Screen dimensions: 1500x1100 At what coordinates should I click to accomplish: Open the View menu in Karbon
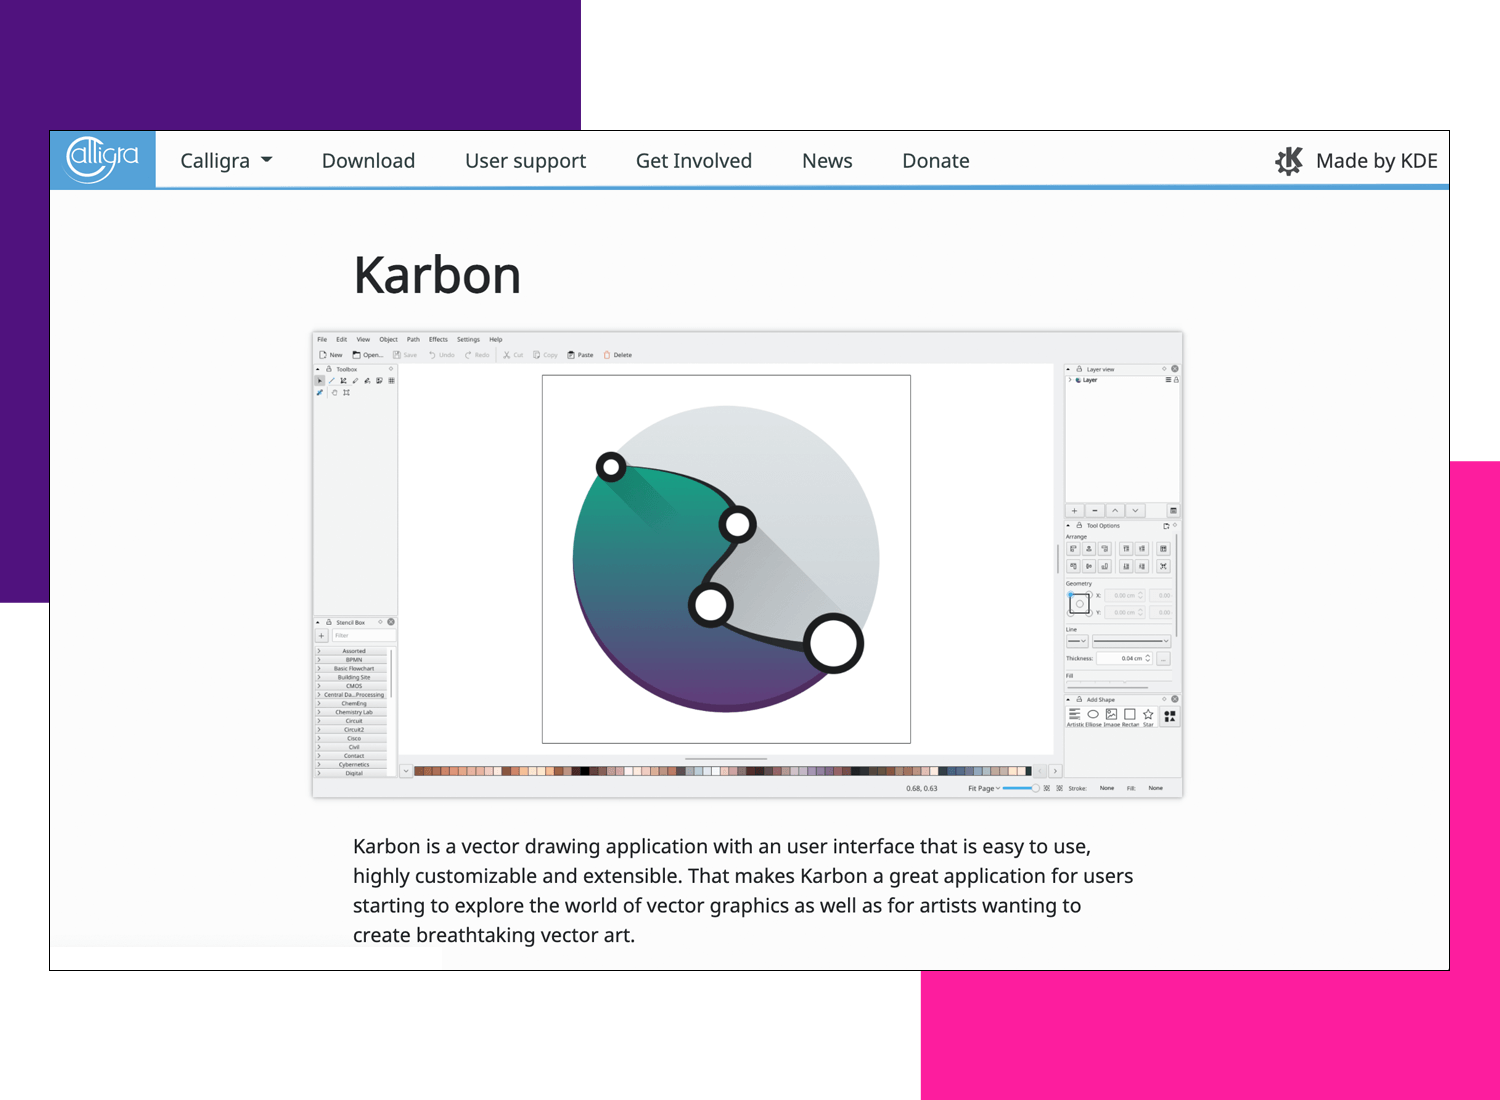(363, 339)
